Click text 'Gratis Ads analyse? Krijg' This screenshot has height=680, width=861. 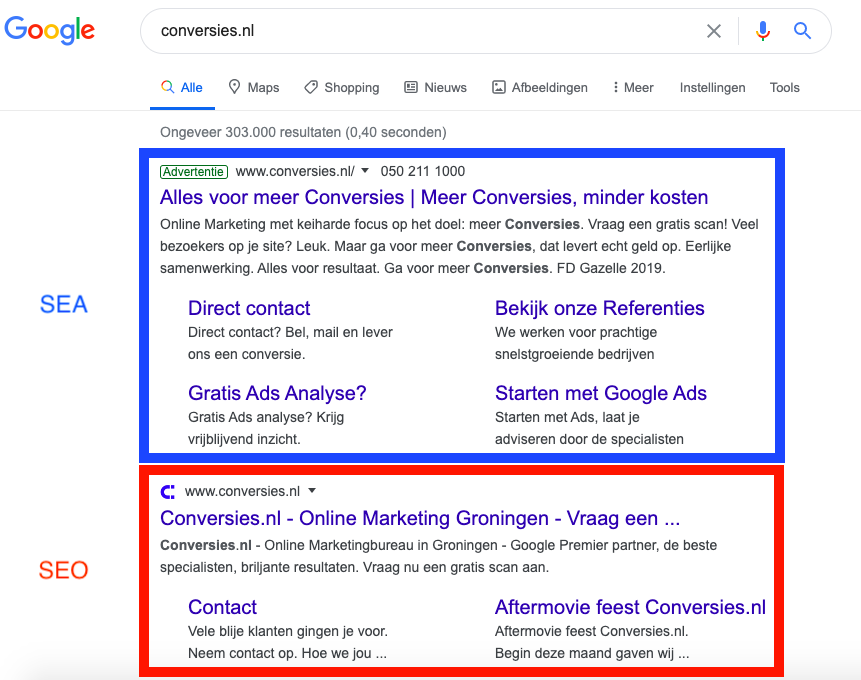pyautogui.click(x=266, y=417)
